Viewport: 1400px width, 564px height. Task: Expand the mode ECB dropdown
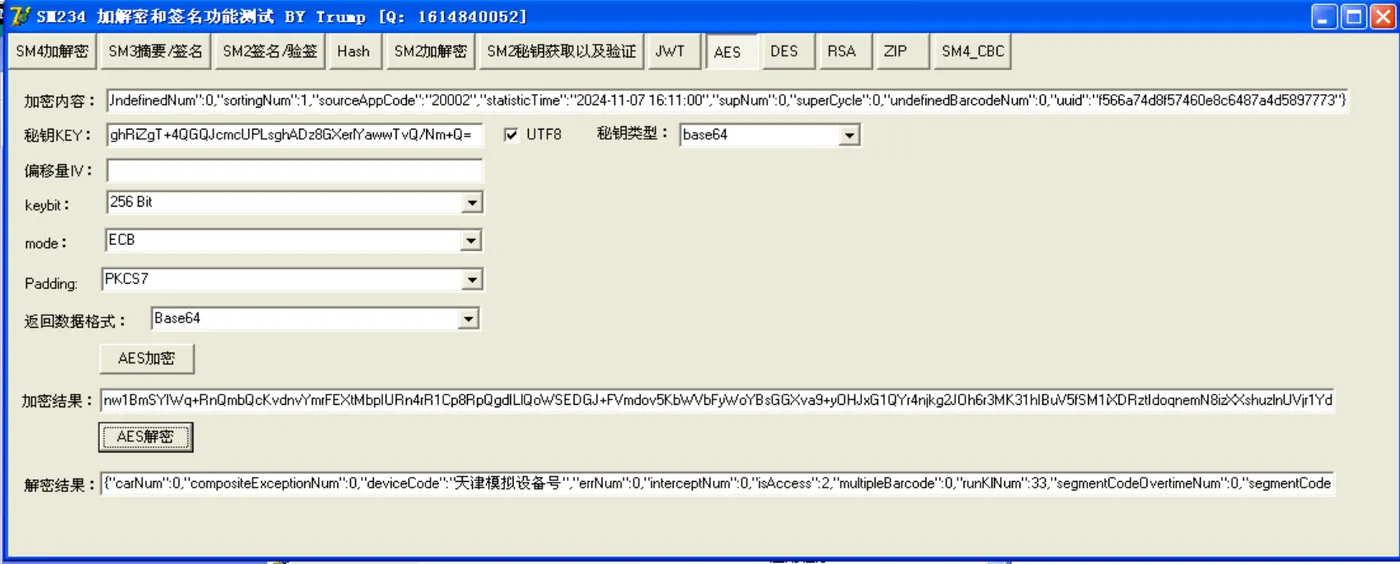click(472, 241)
